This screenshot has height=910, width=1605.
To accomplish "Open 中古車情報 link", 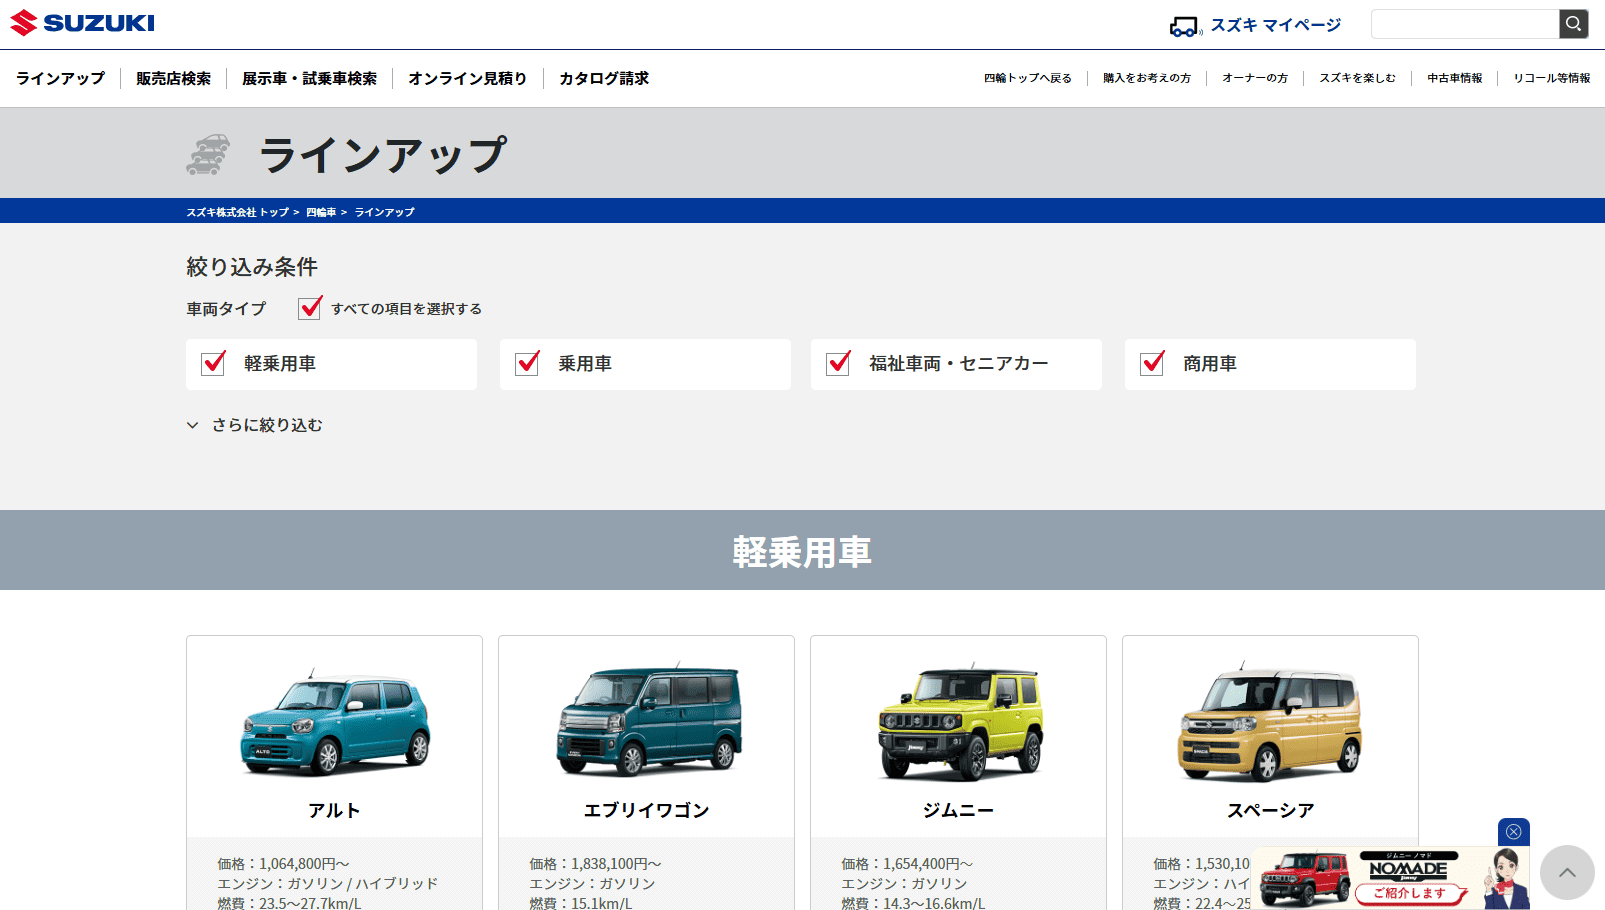I will pos(1454,78).
